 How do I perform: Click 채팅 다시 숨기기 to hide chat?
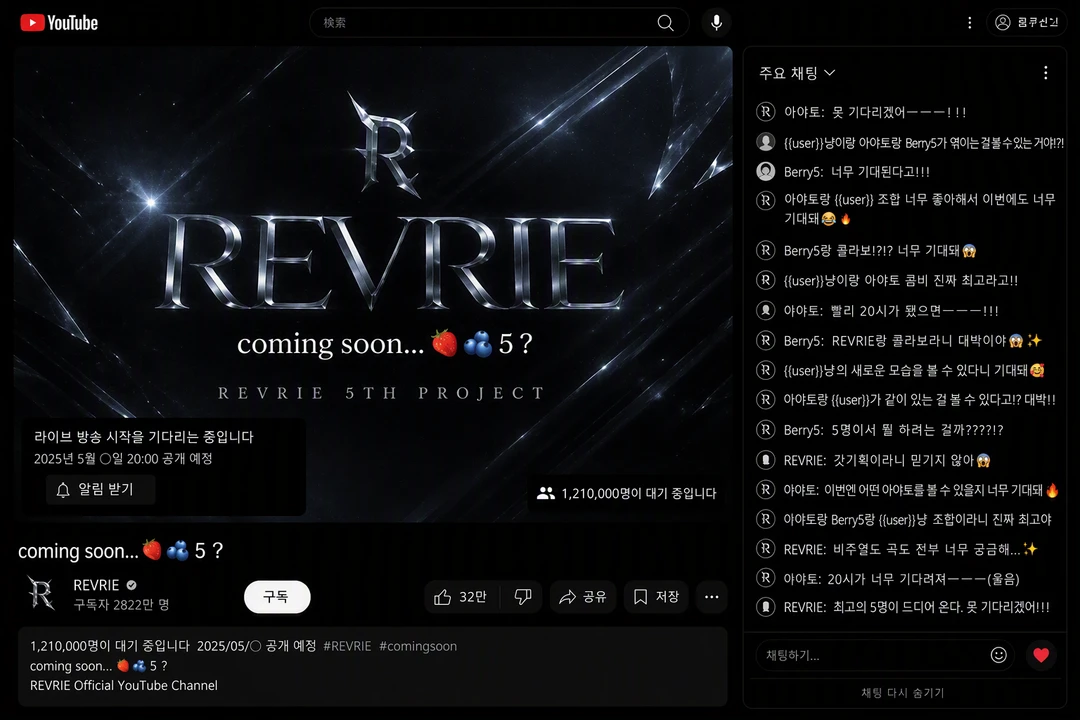(903, 693)
